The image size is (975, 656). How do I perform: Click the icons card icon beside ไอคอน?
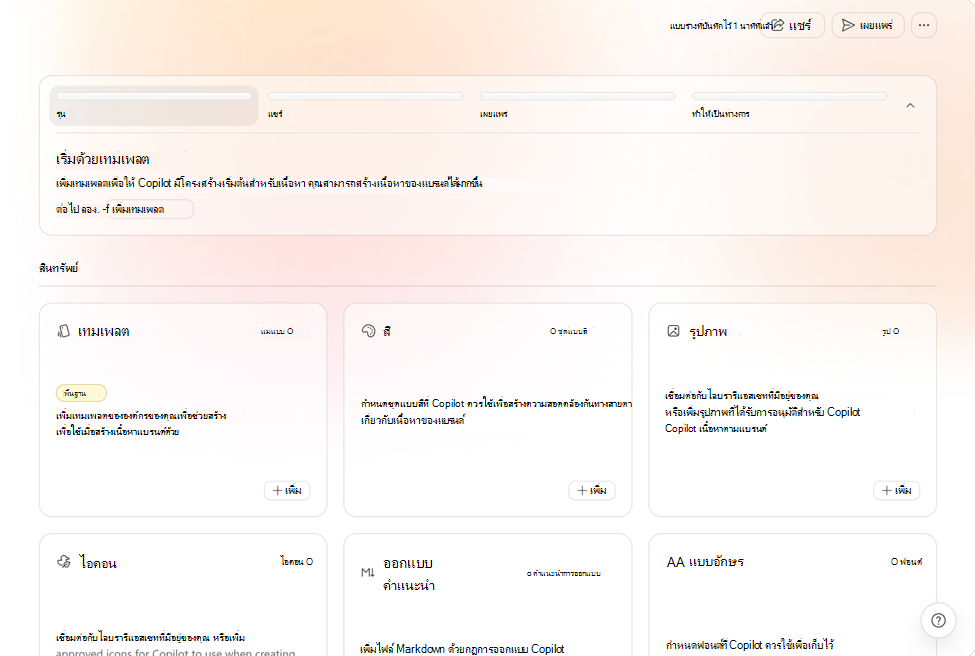pyautogui.click(x=64, y=562)
